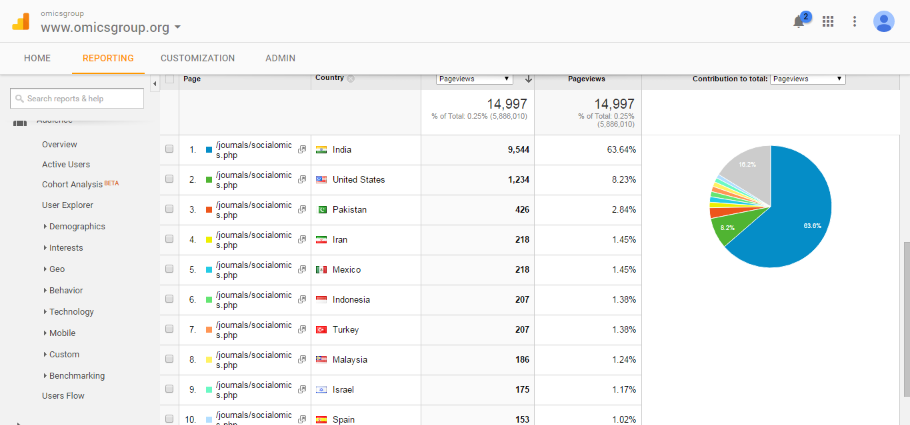This screenshot has width=910, height=425.
Task: Click the India flag icon
Action: (322, 149)
